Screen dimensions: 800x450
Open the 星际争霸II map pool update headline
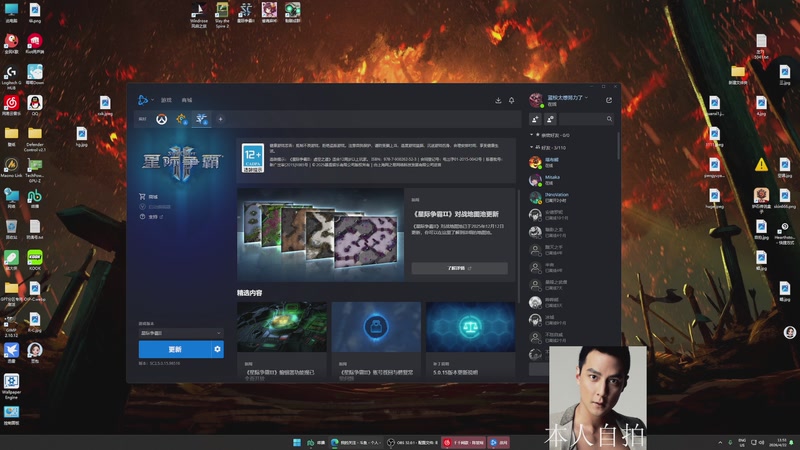coord(456,214)
